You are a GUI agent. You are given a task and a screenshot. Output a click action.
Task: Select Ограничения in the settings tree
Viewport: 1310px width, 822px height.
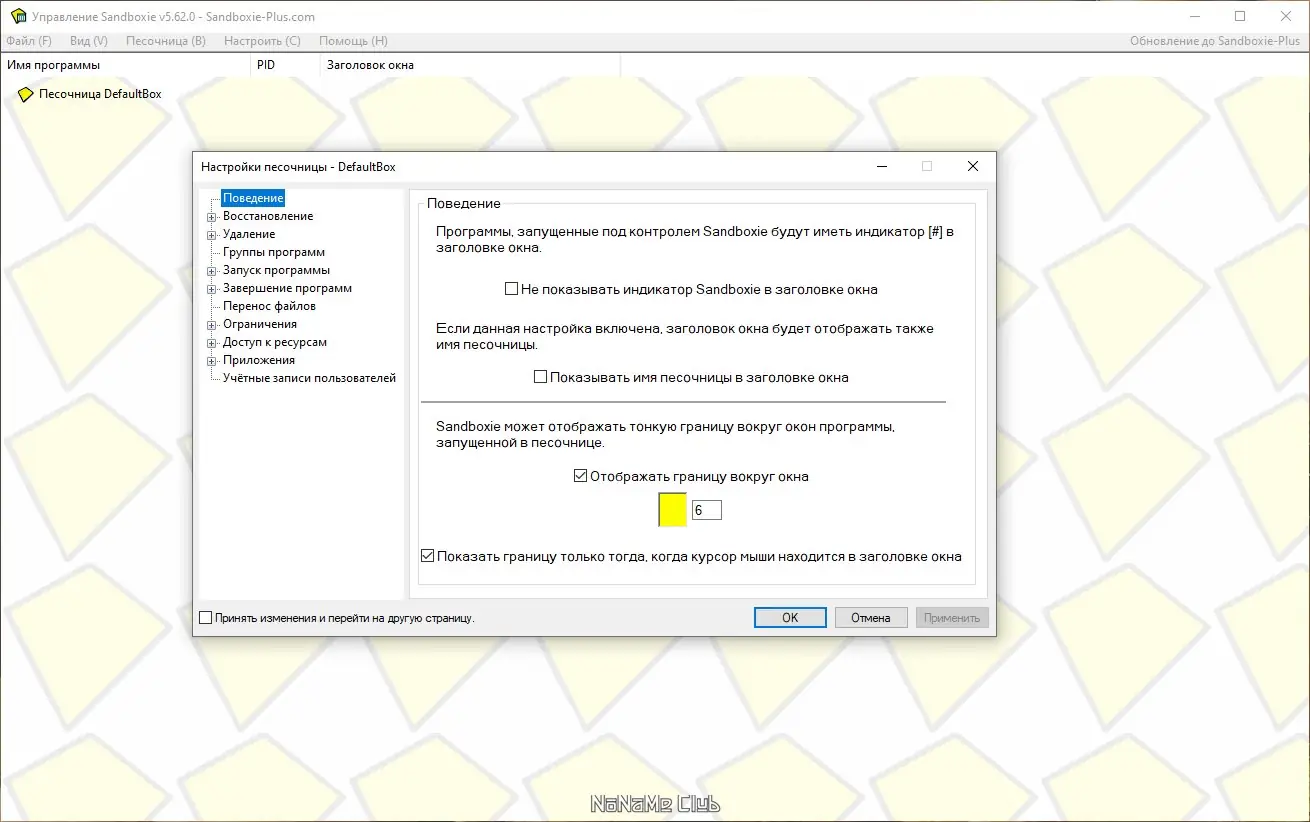coord(260,324)
